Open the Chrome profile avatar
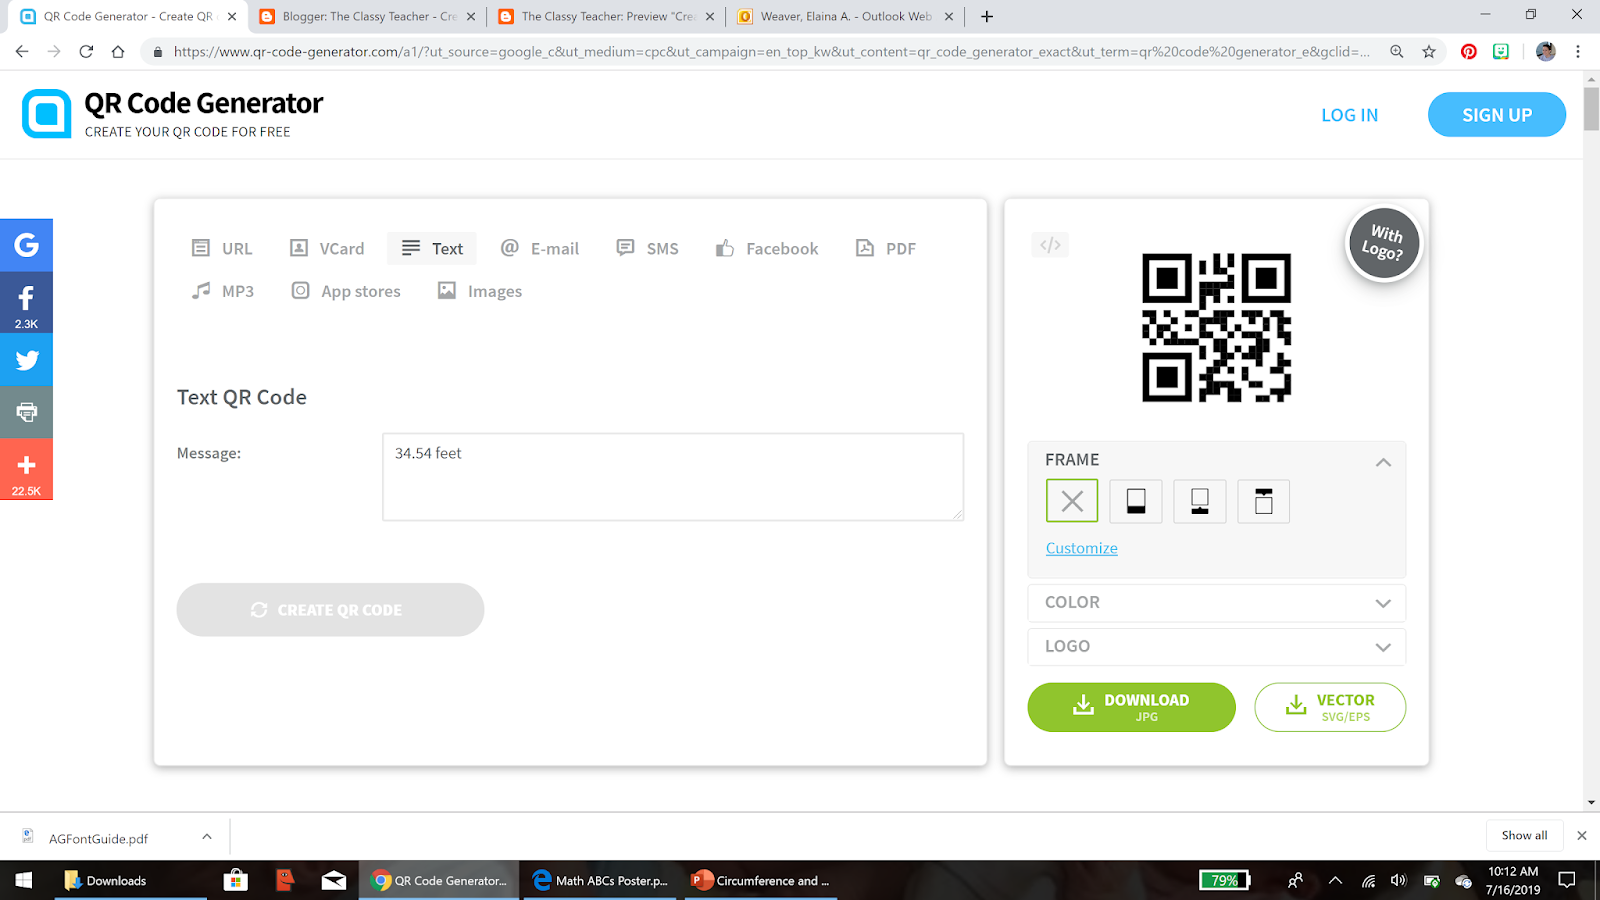1600x900 pixels. coord(1546,51)
